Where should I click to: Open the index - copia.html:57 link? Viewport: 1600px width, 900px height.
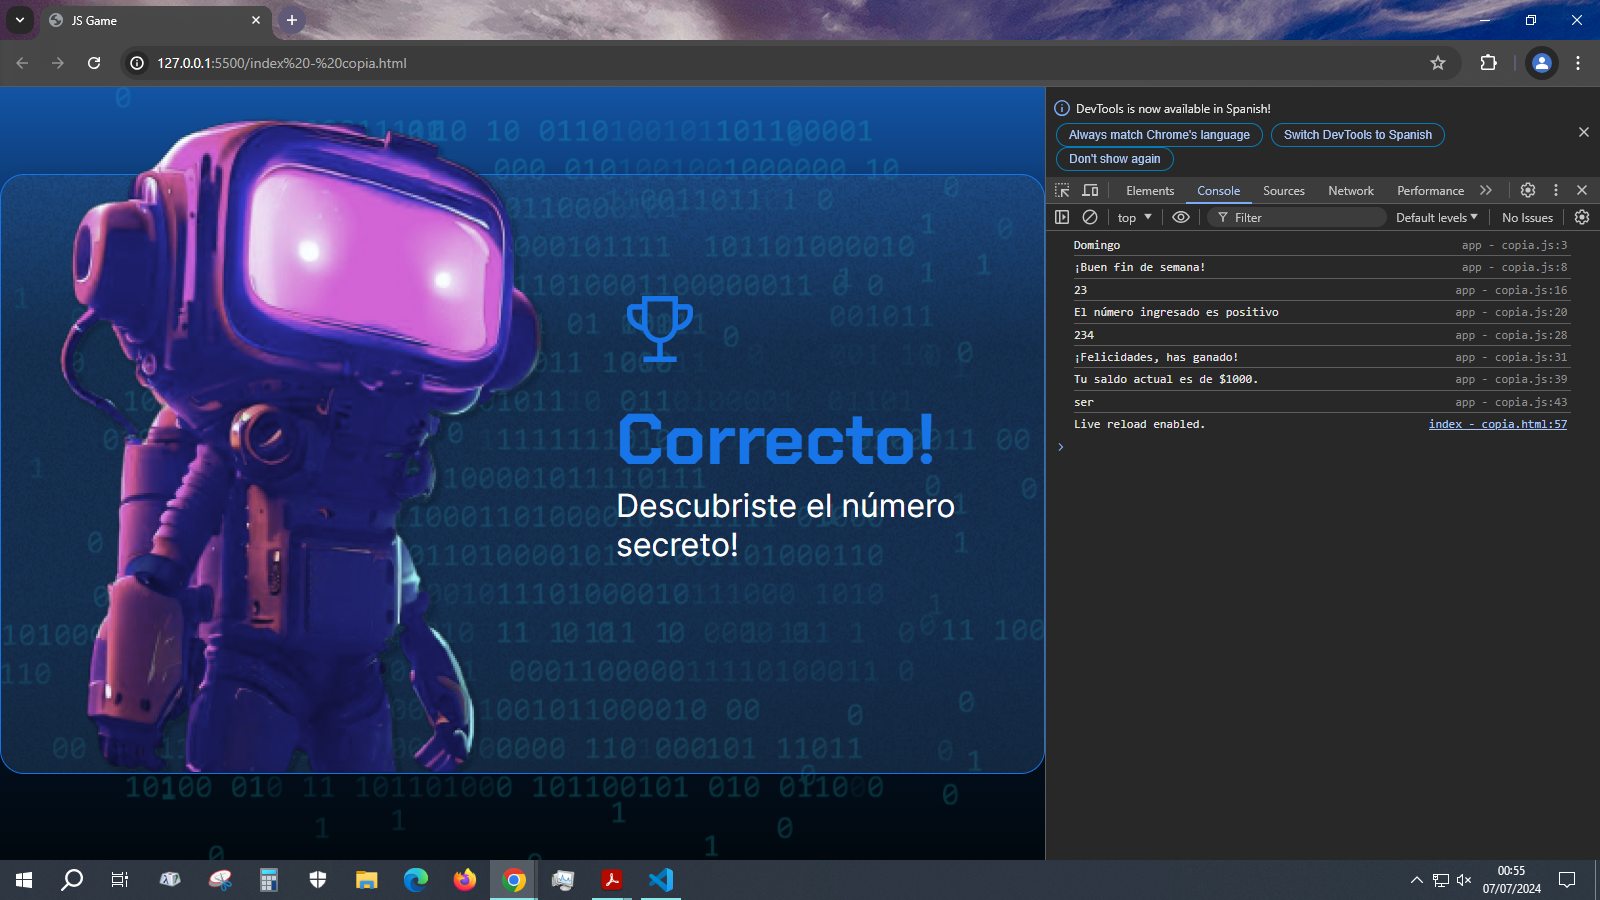[x=1498, y=424]
